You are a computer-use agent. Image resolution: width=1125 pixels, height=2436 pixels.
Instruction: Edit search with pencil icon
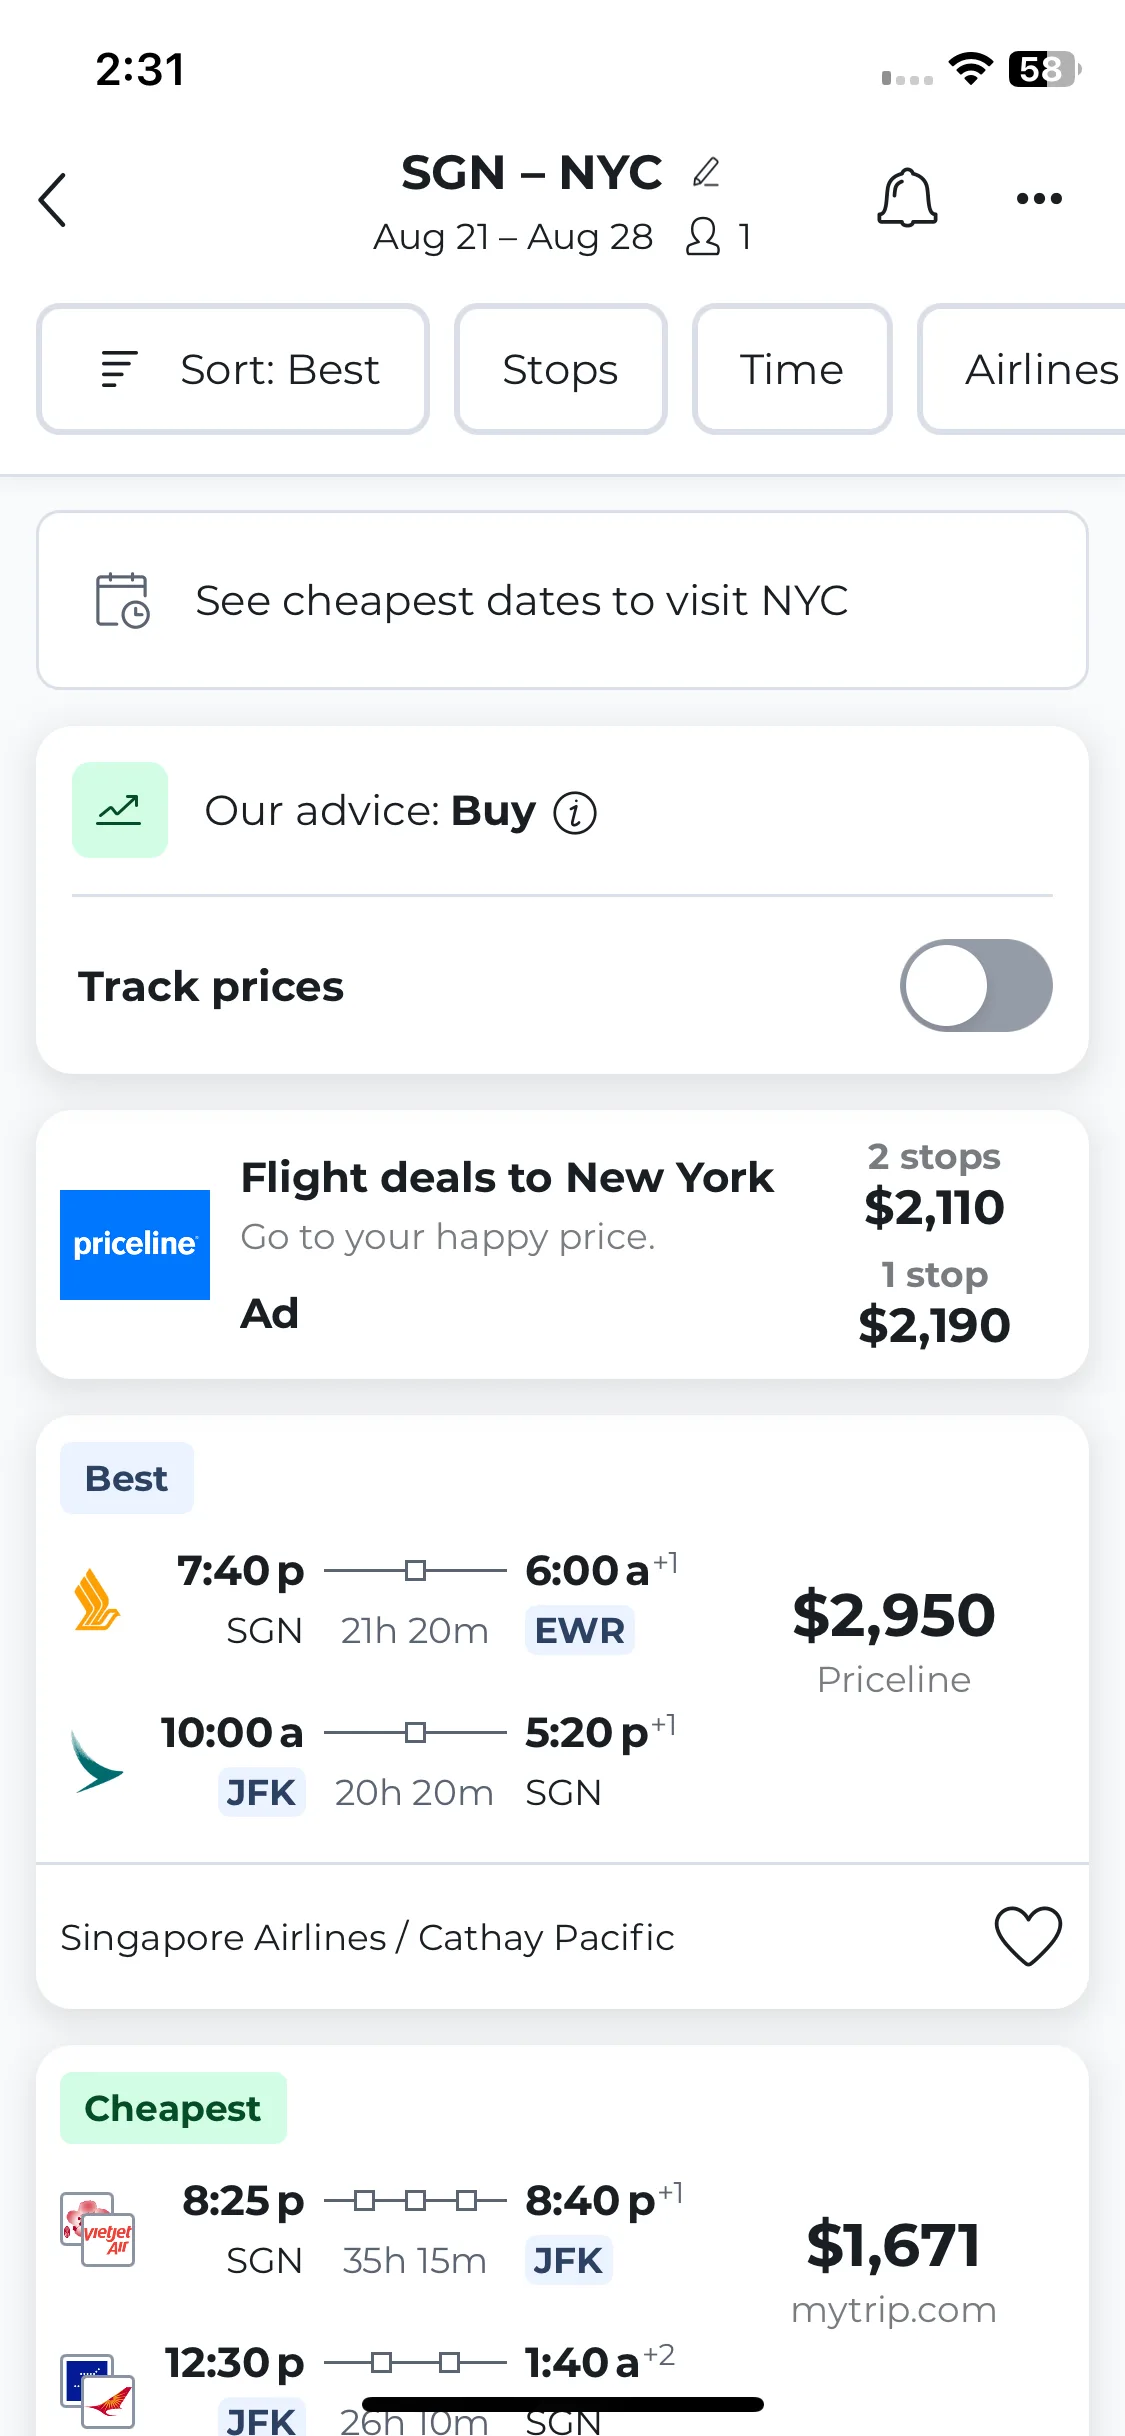(706, 172)
